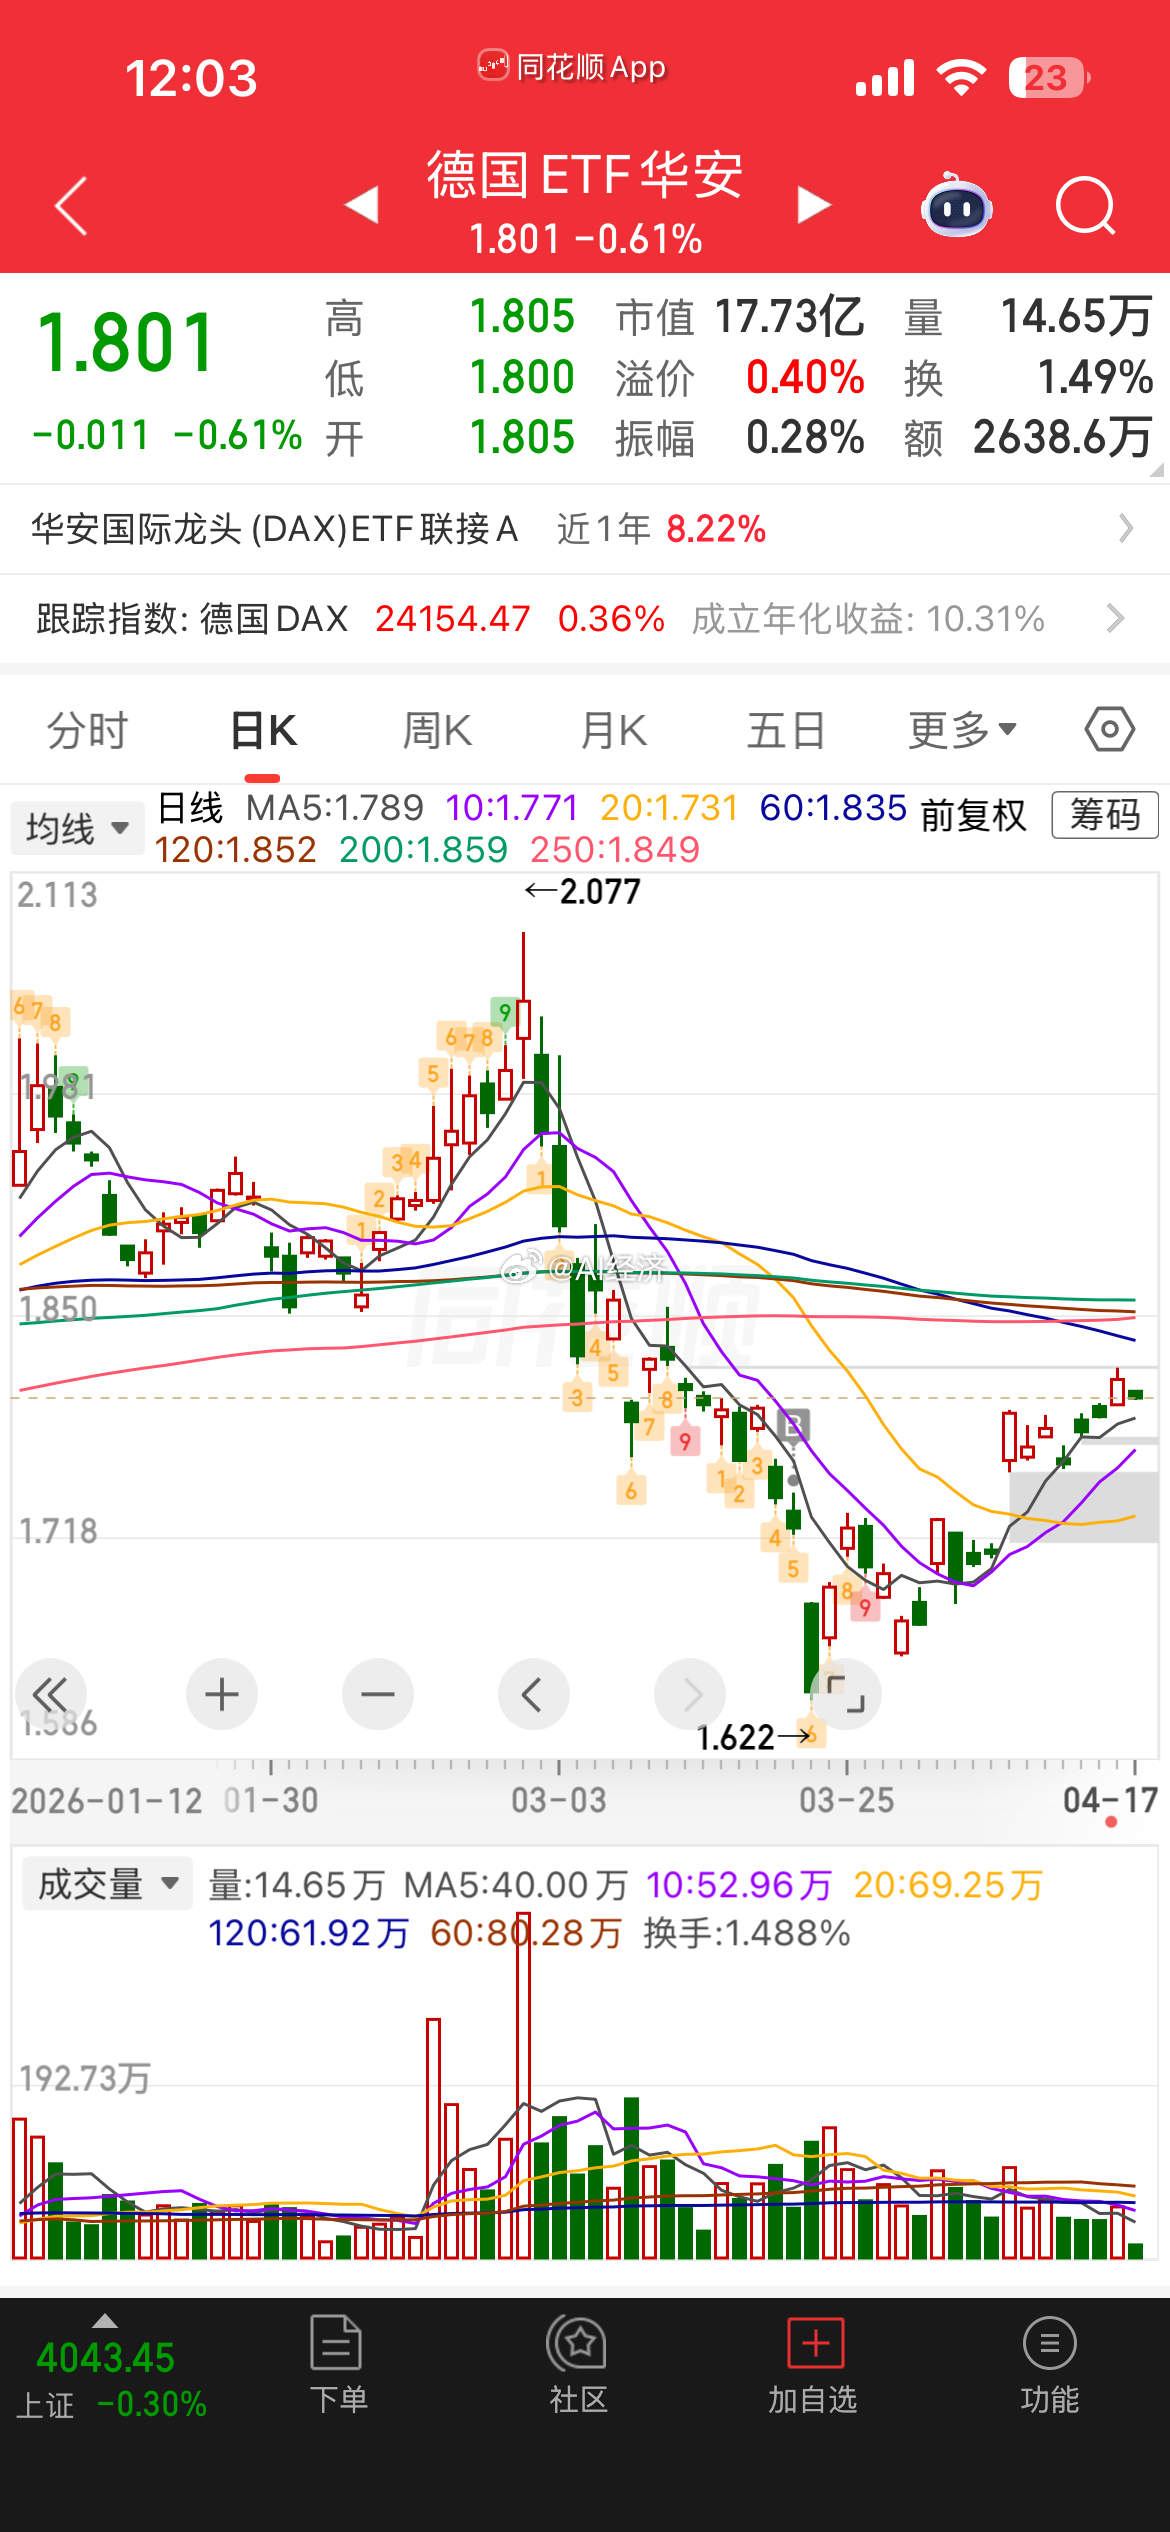Select the 月K tab
The width and height of the screenshot is (1170, 2532).
[613, 730]
